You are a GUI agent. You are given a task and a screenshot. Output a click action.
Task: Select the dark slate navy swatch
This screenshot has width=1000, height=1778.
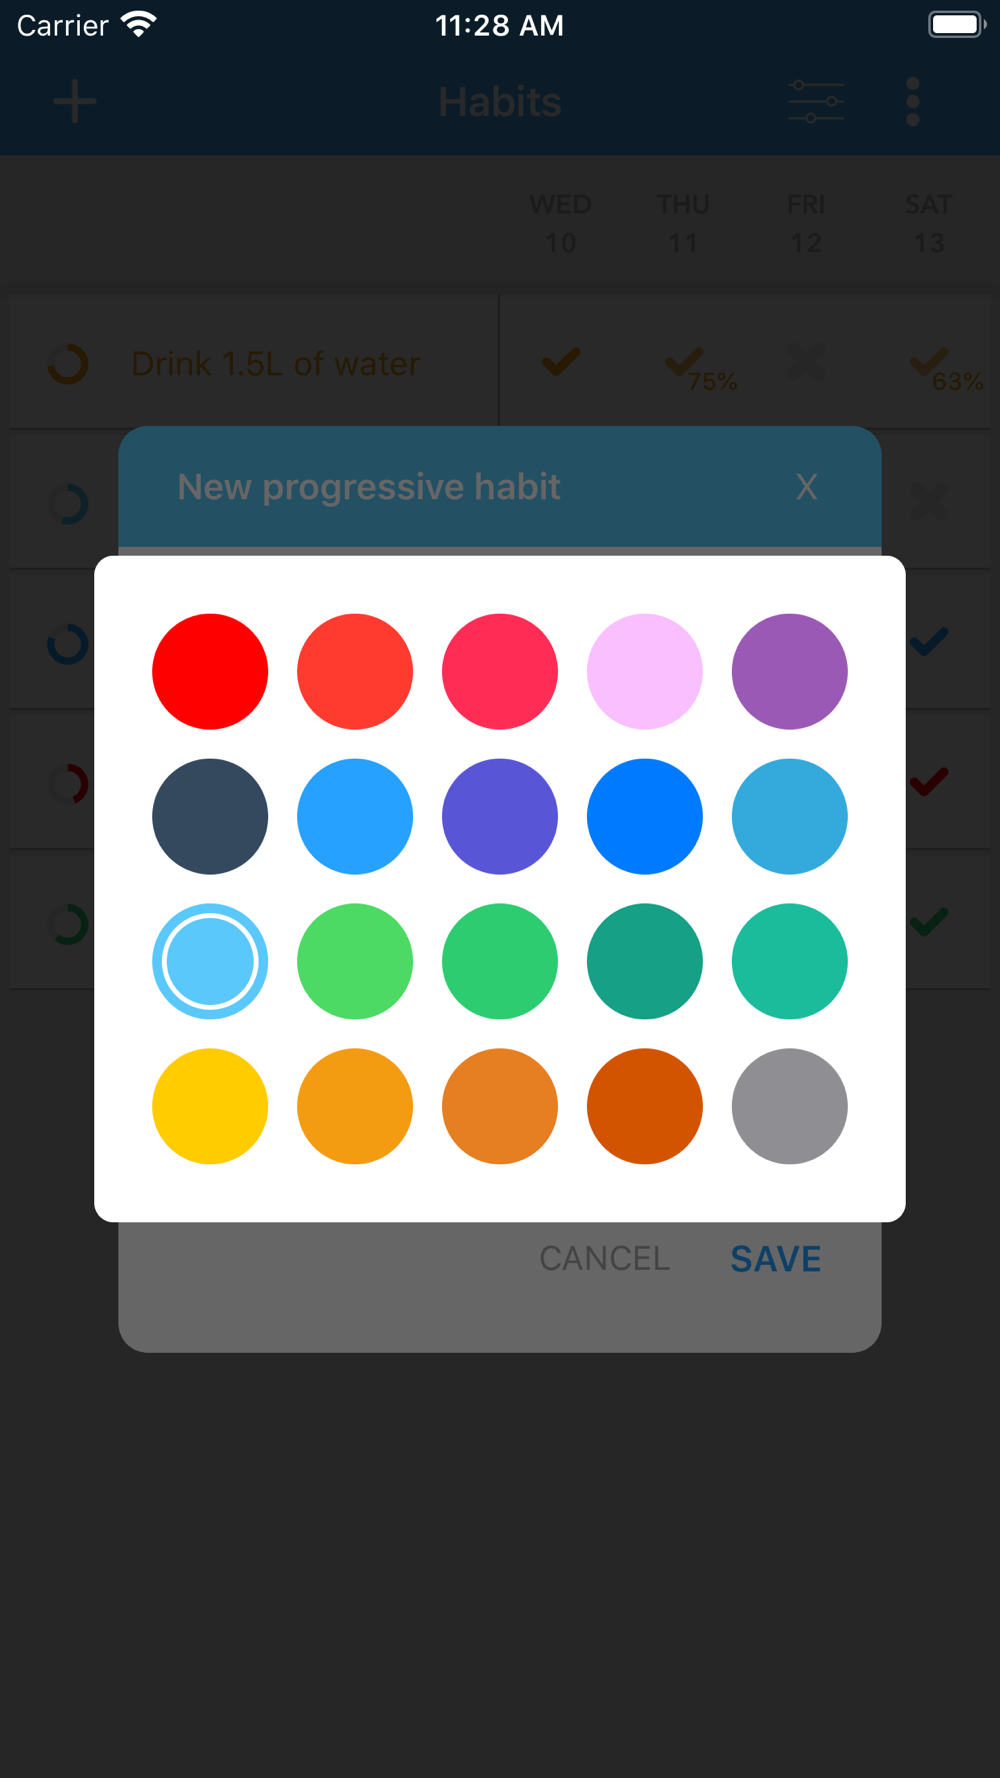pos(210,816)
